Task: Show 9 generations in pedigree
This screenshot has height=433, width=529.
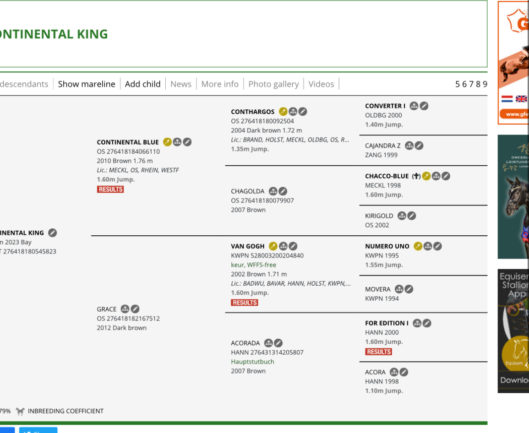Action: pyautogui.click(x=485, y=84)
